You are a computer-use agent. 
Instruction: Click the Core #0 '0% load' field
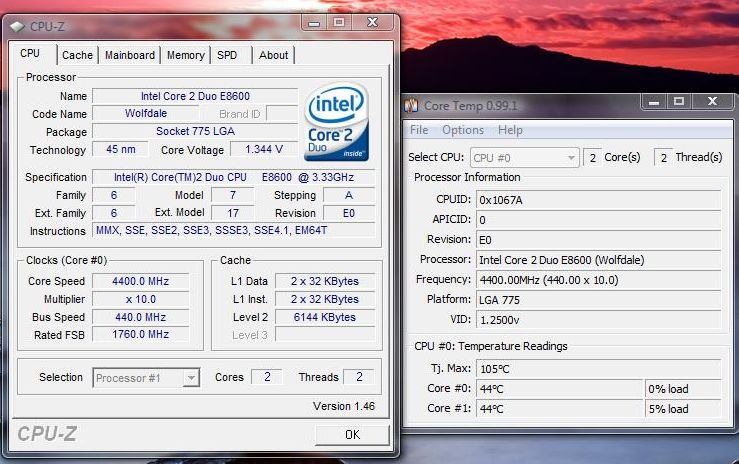pos(683,389)
